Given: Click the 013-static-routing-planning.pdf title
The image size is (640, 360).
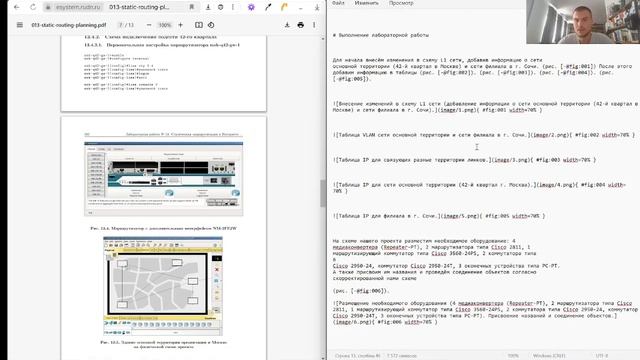Looking at the screenshot, I should point(69,25).
